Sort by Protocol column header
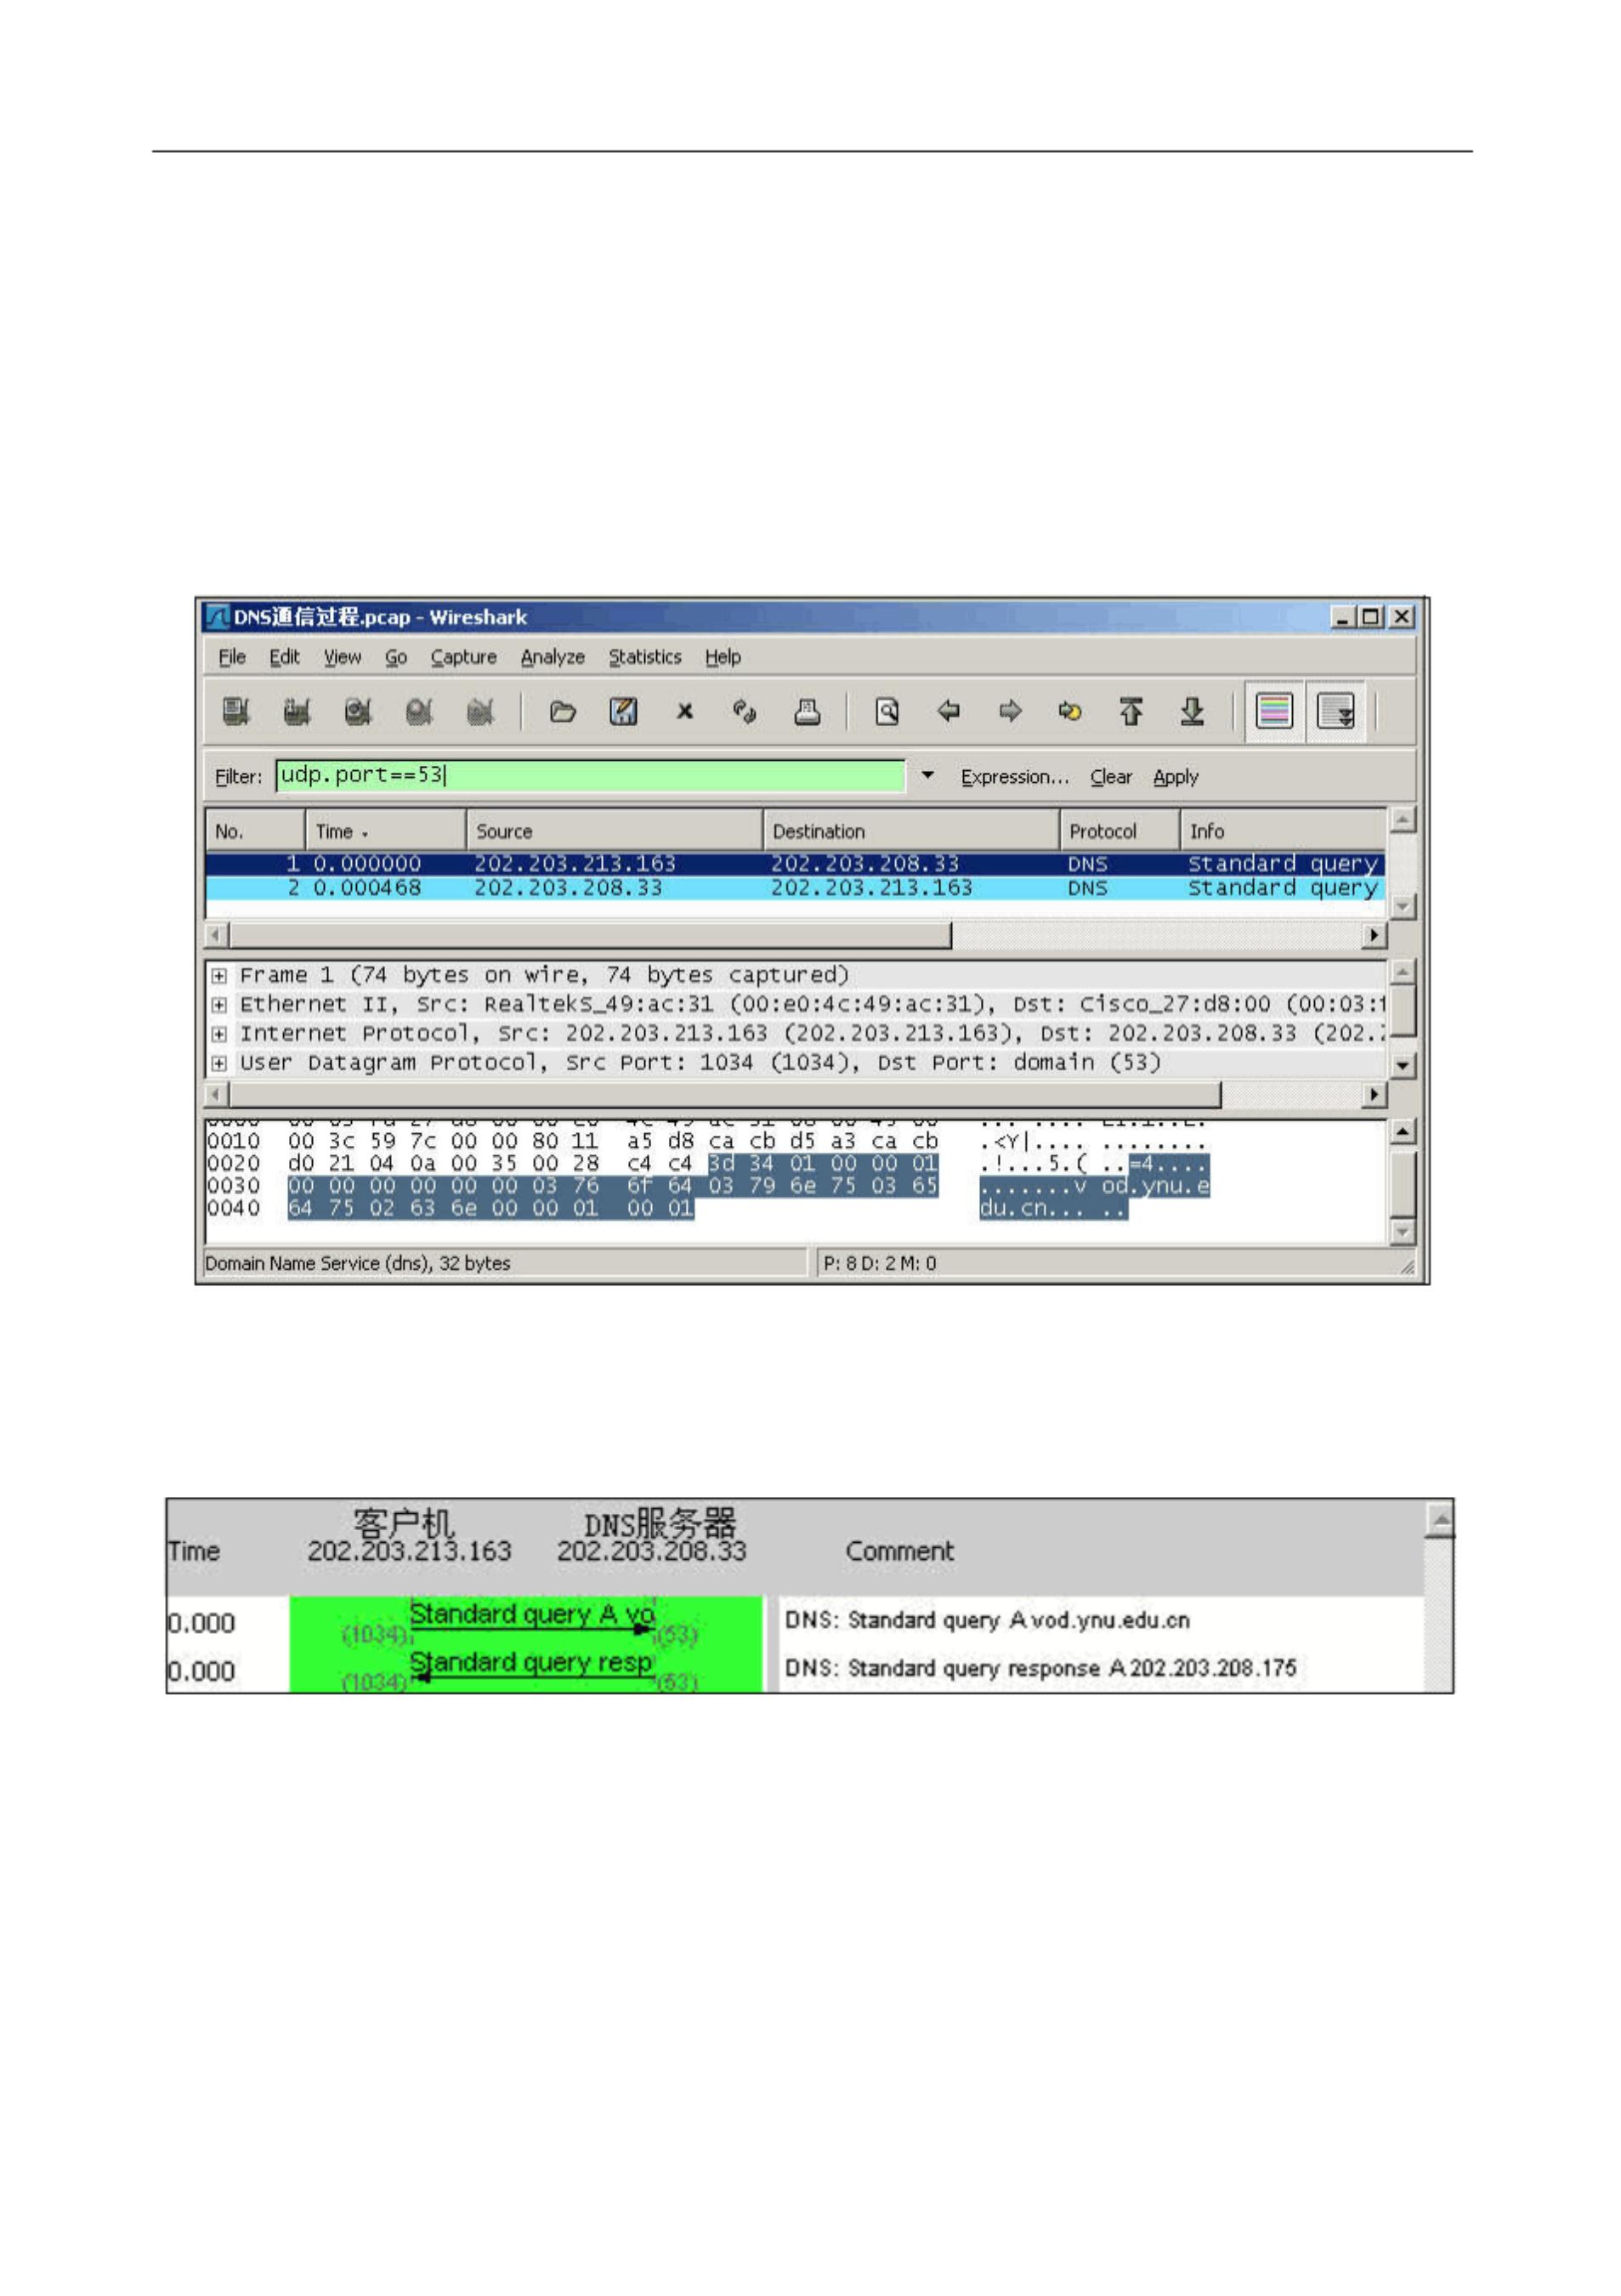This screenshot has width=1621, height=2296. coord(1120,831)
